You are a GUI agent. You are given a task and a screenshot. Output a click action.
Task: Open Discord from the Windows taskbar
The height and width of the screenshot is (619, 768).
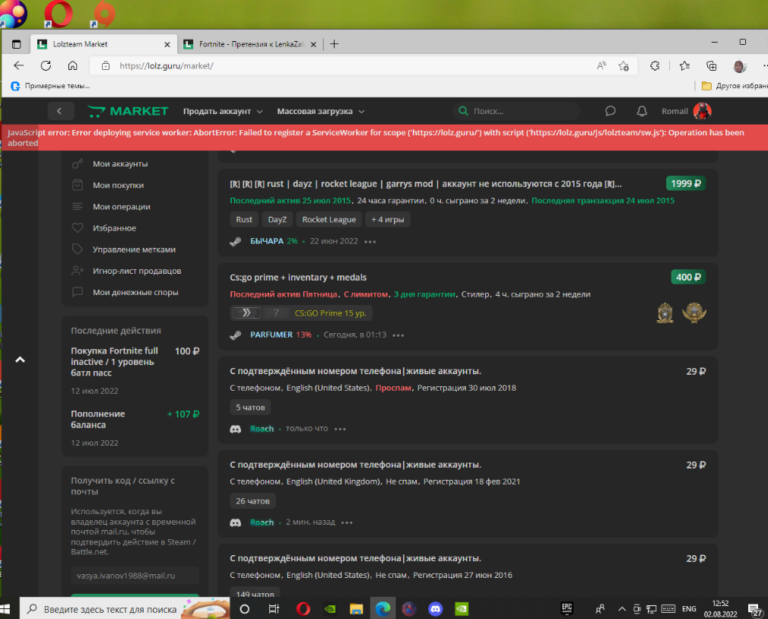(x=435, y=607)
